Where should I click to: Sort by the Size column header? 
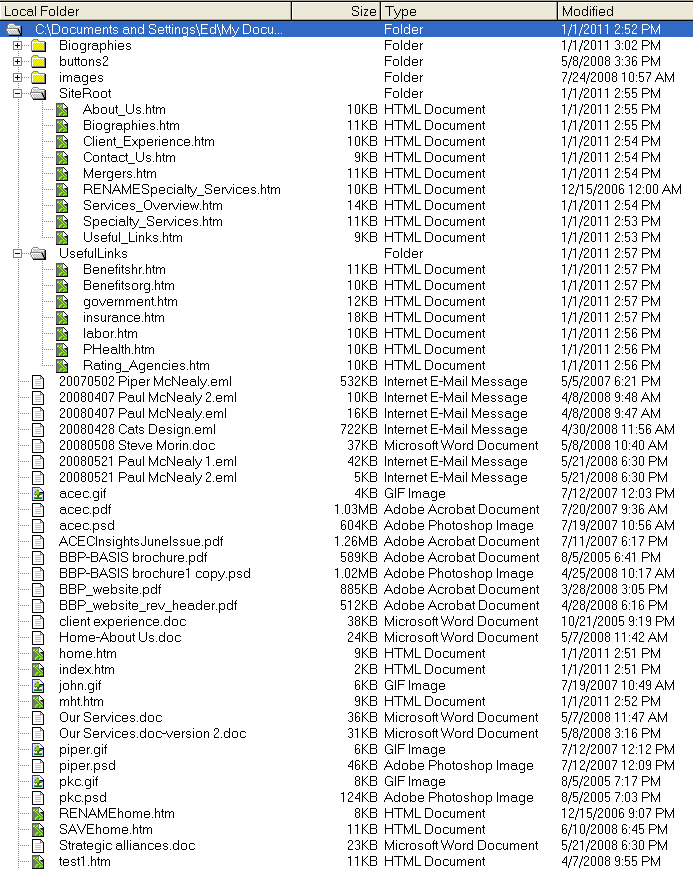pyautogui.click(x=335, y=10)
